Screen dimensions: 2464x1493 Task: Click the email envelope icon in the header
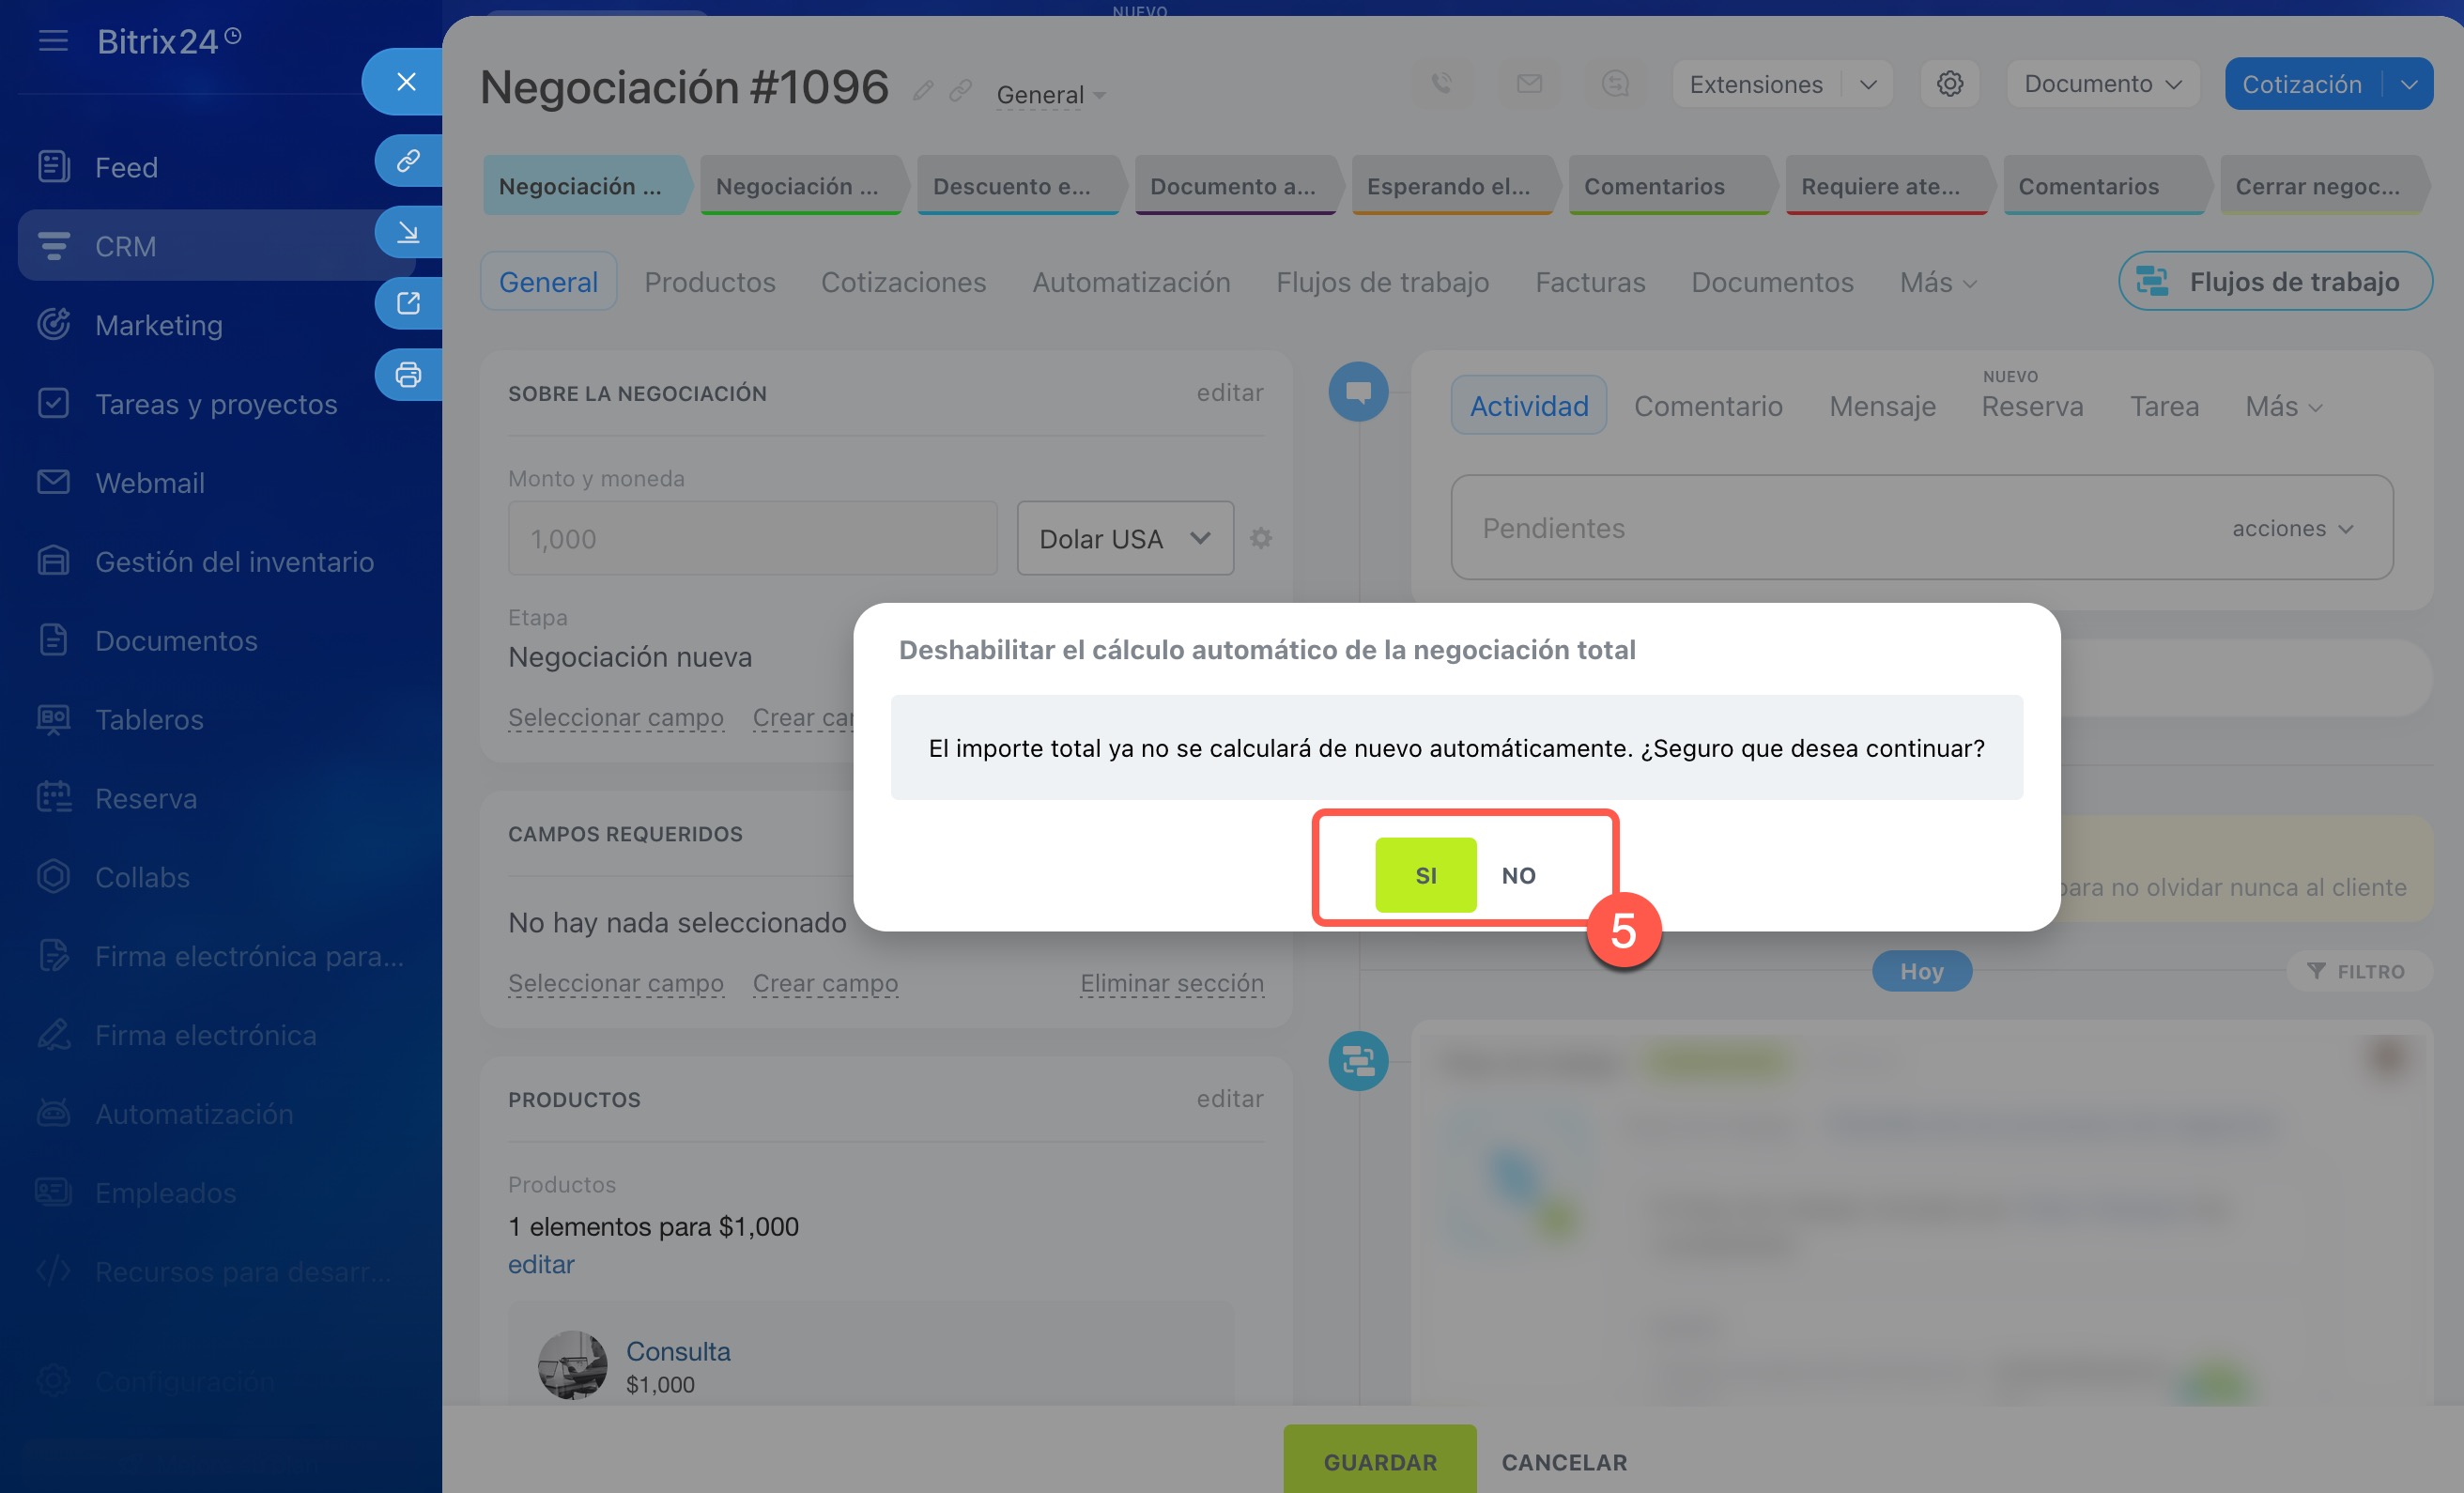point(1528,84)
